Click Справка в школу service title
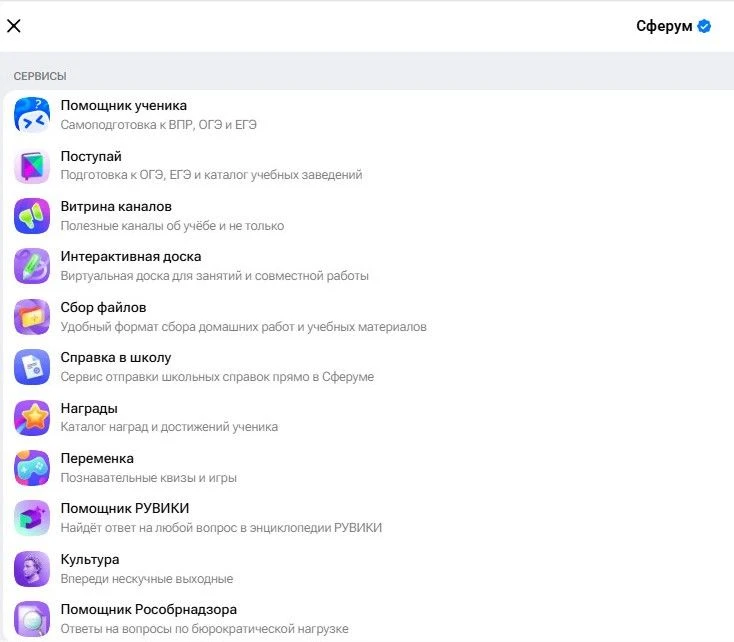734x642 pixels. coord(116,358)
